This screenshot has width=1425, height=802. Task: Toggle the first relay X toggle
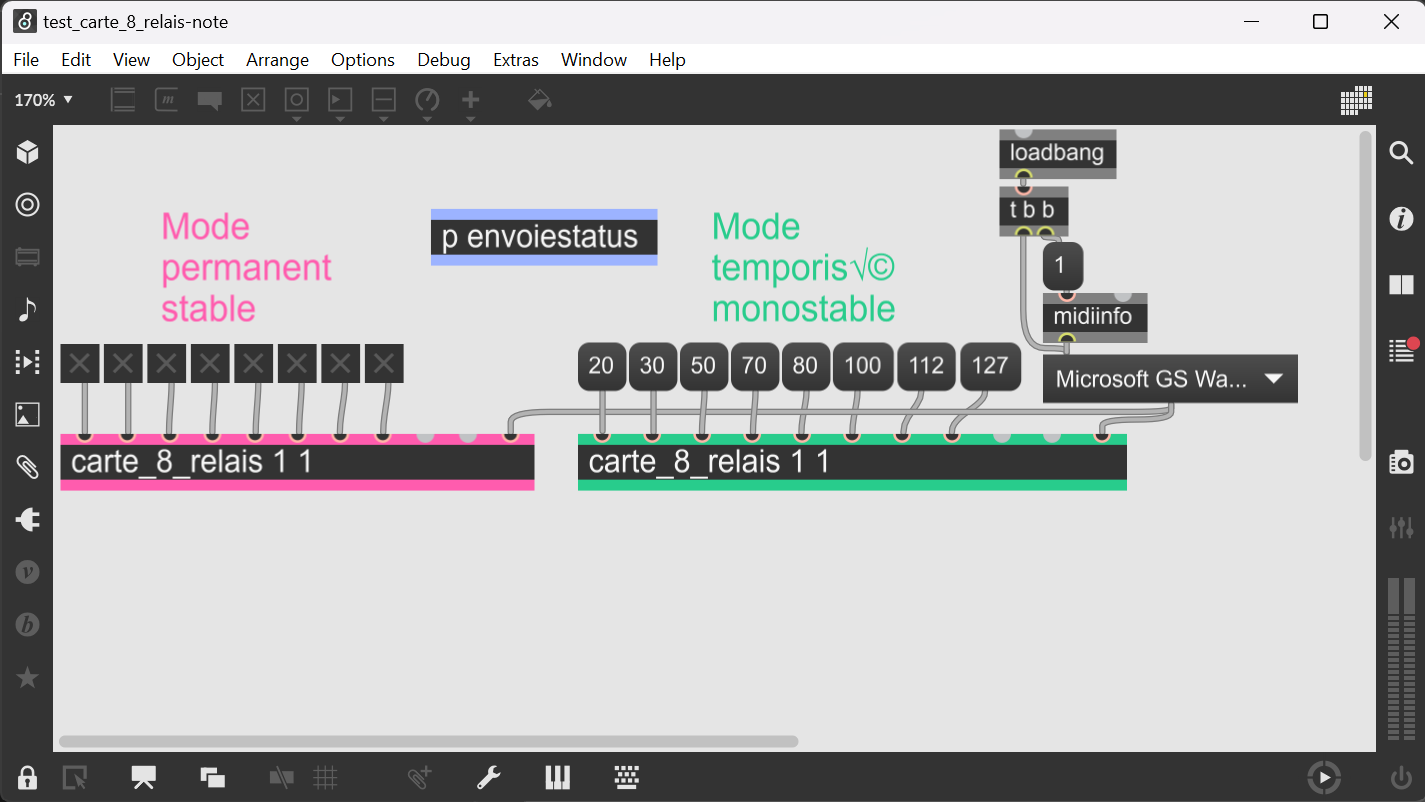pyautogui.click(x=80, y=364)
